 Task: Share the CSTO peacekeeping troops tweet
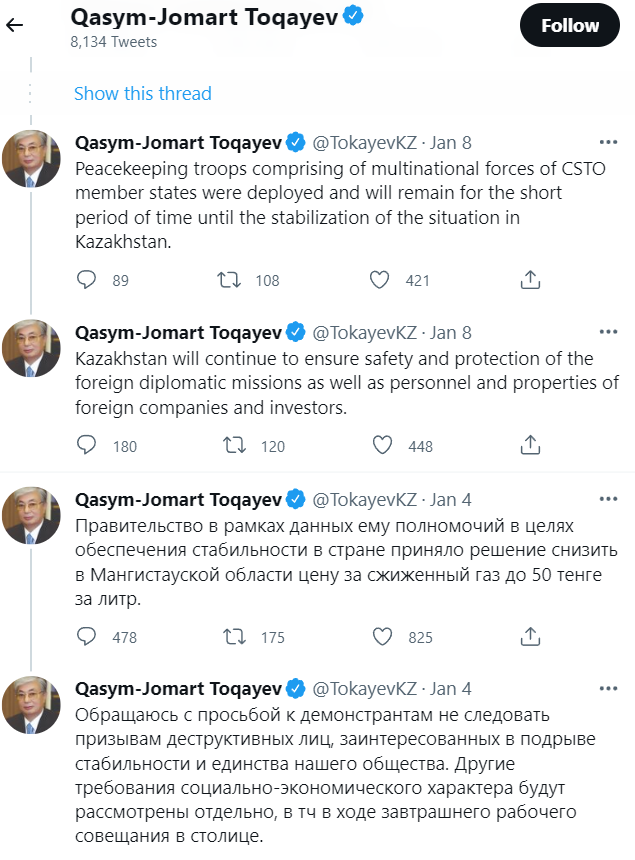(x=531, y=281)
